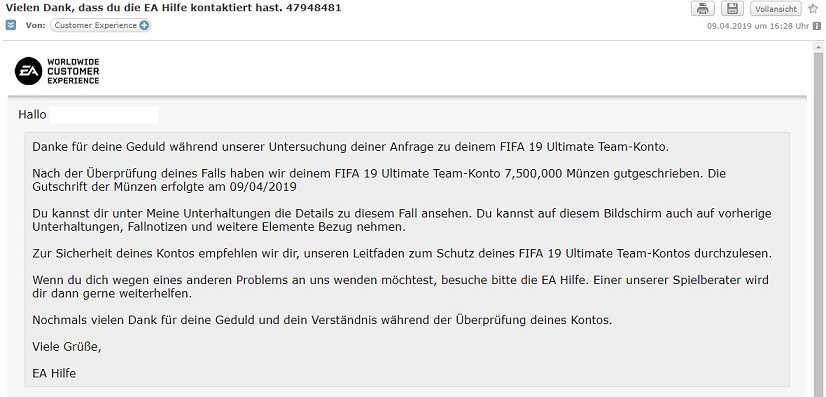
Task: Click the received date 09.04.2019 um 16:28 Uhr
Action: 758,26
